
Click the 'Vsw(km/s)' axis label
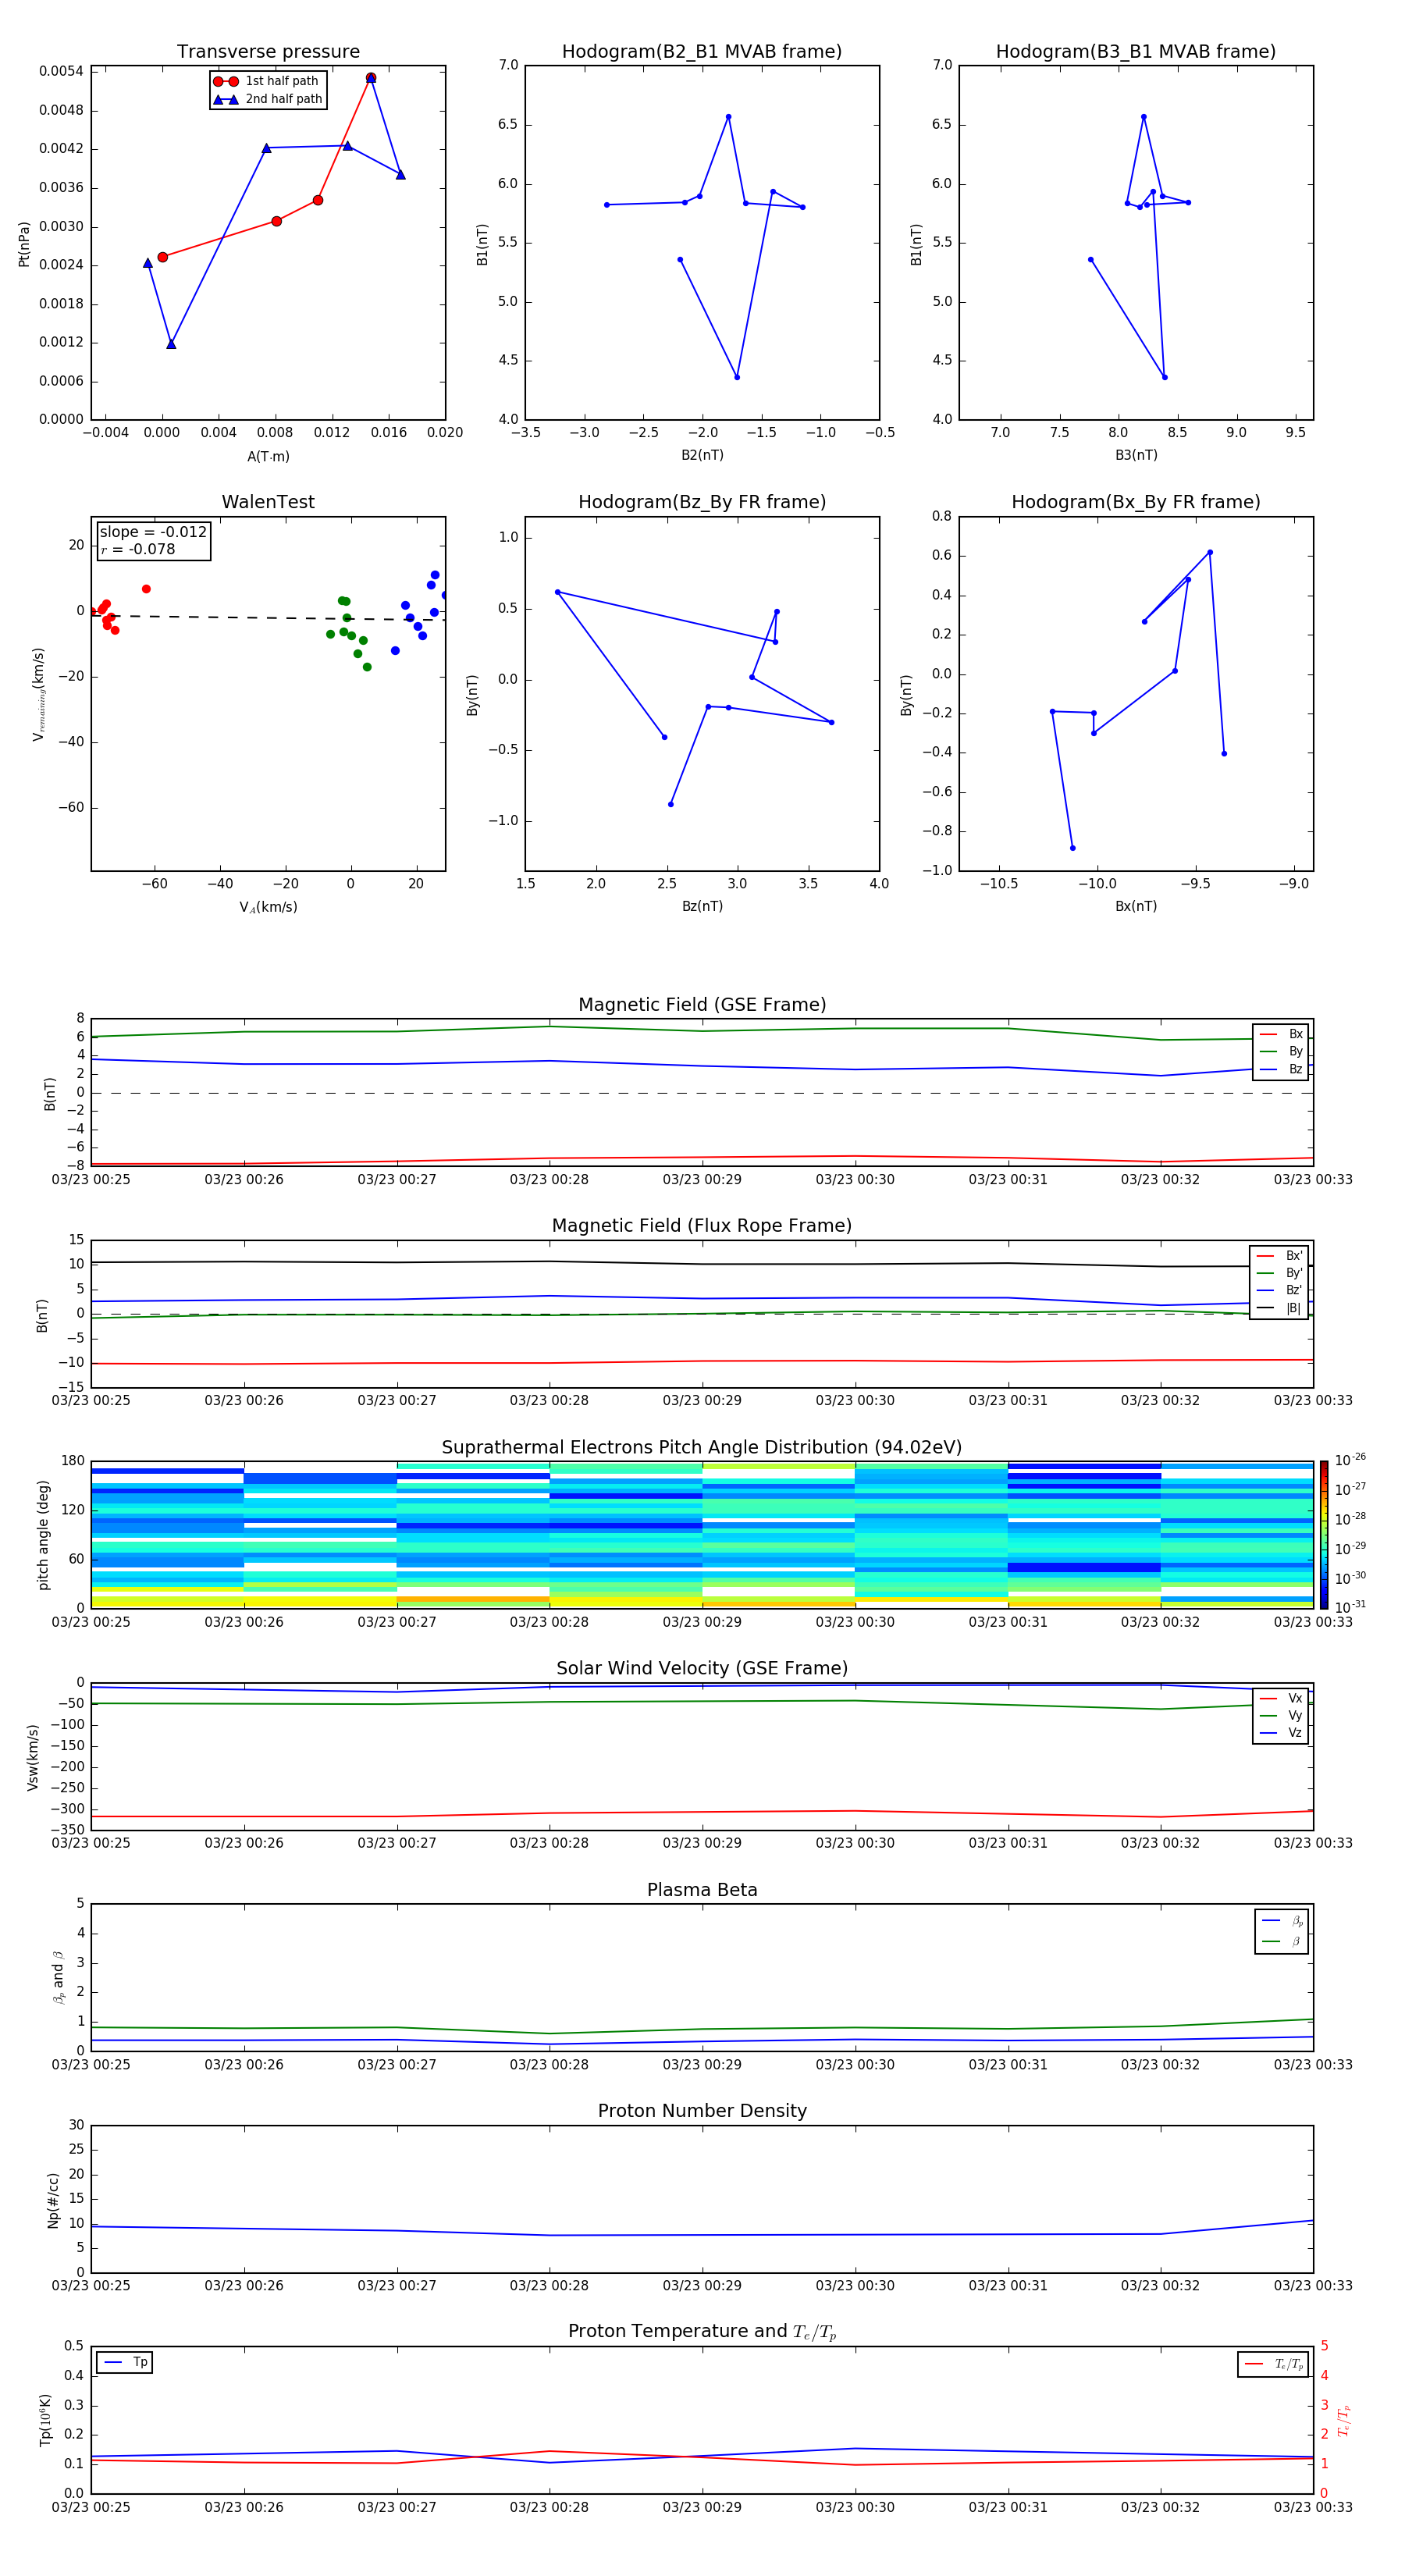tap(33, 1757)
